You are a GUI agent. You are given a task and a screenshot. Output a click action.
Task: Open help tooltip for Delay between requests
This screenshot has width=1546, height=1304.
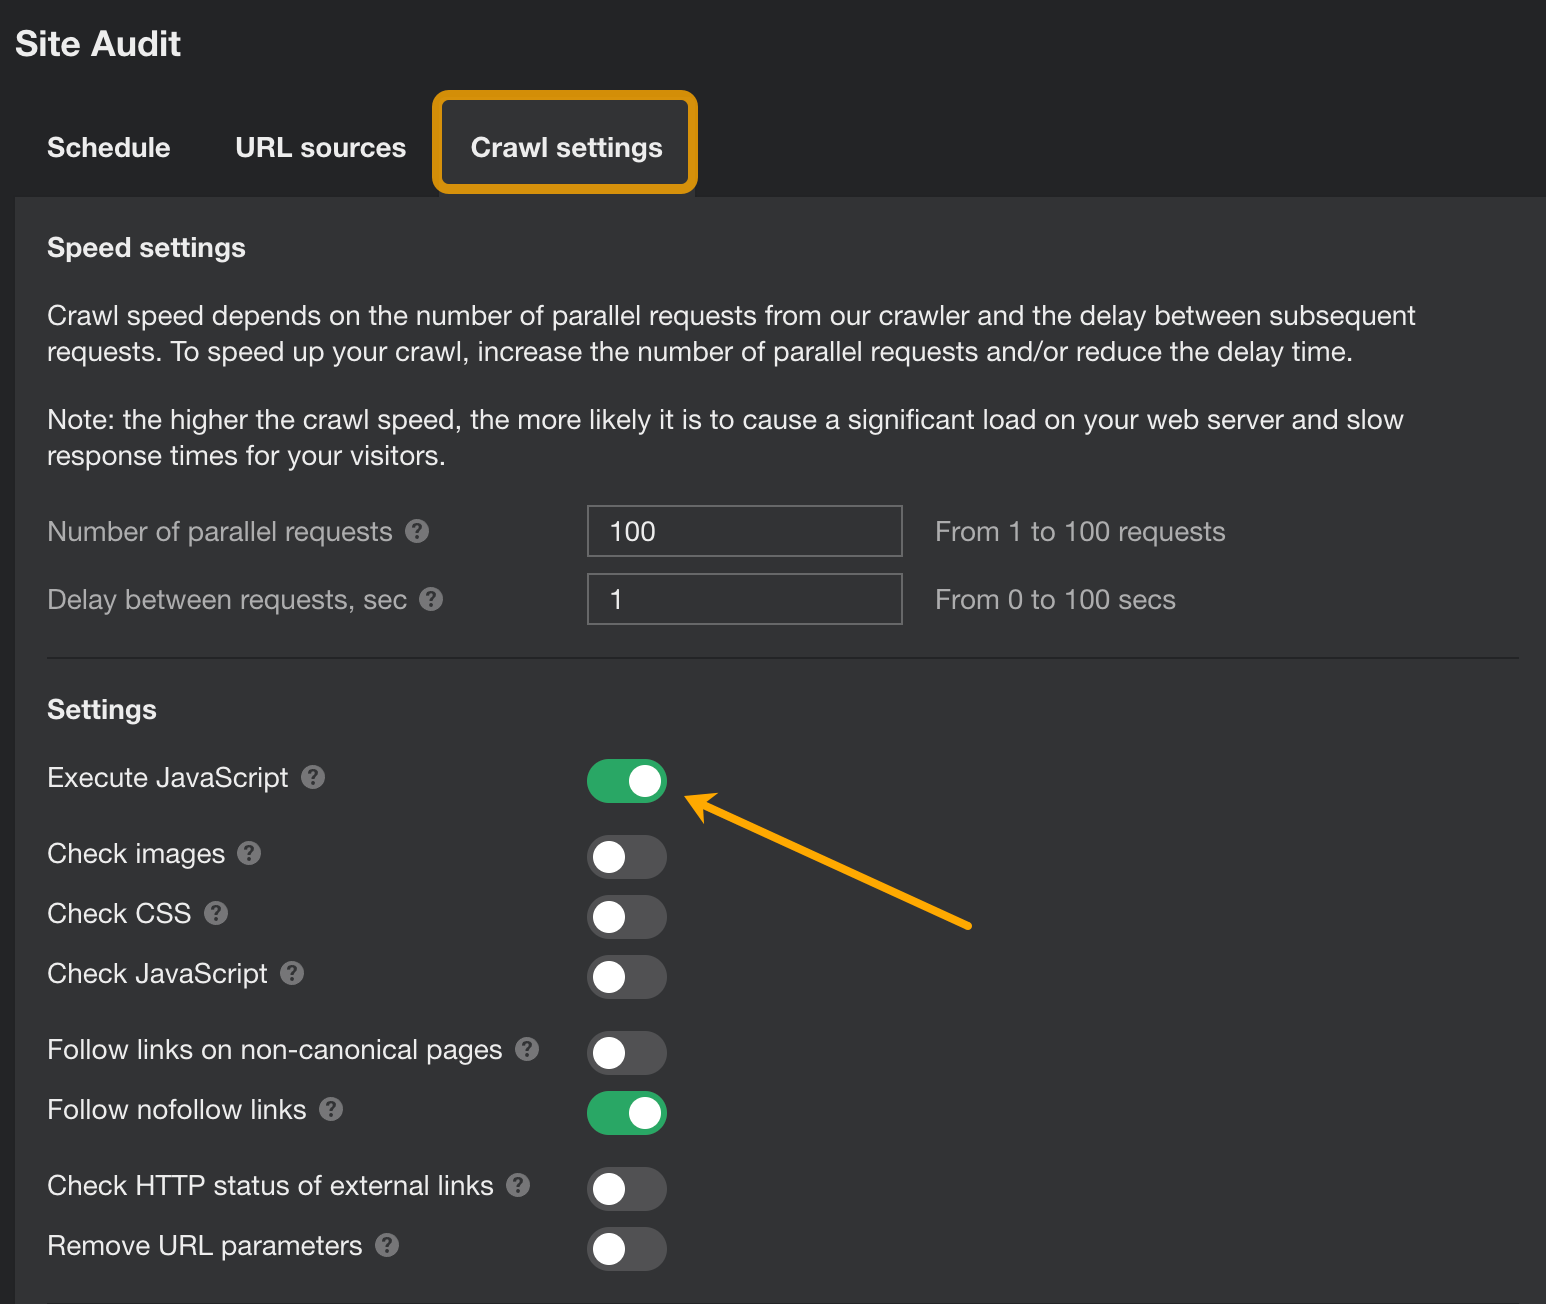tap(432, 599)
